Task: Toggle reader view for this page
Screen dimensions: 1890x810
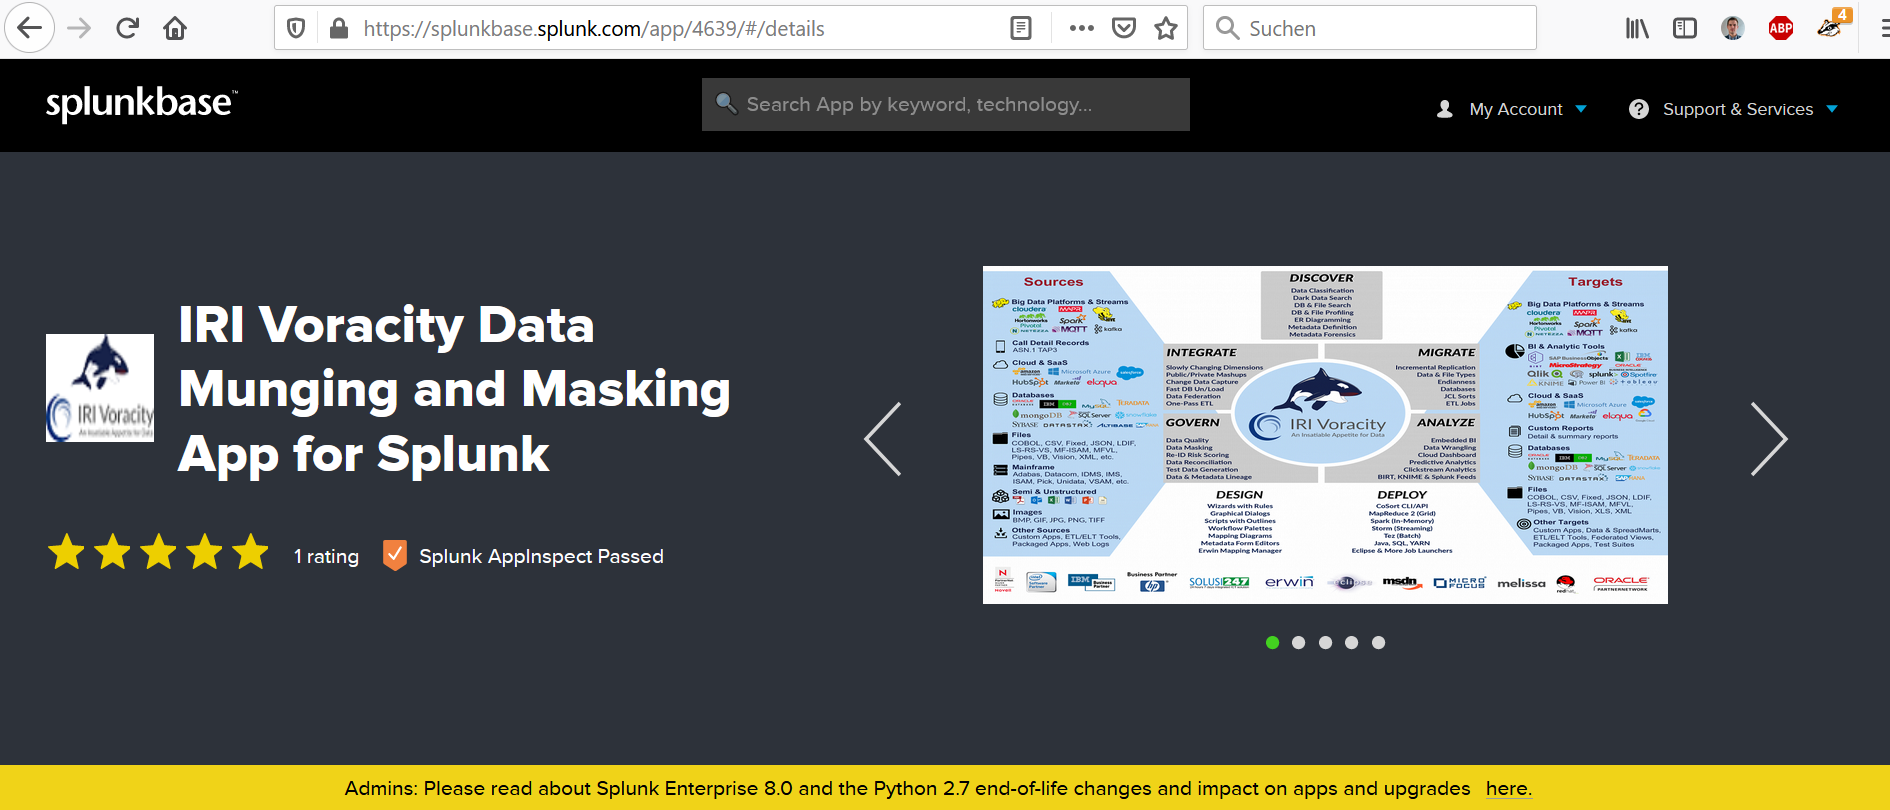Action: click(x=1021, y=28)
